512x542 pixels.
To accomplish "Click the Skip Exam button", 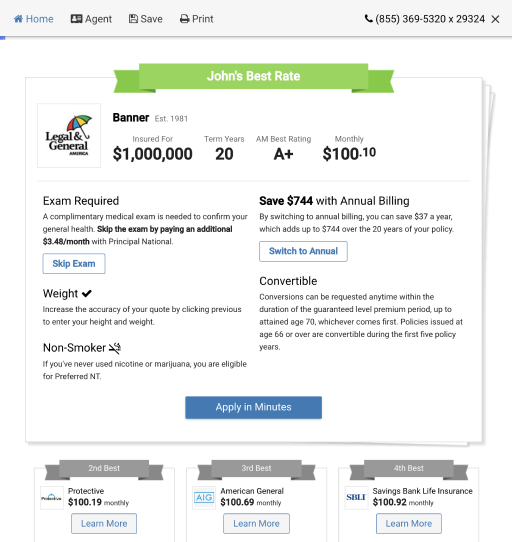I will (x=74, y=264).
